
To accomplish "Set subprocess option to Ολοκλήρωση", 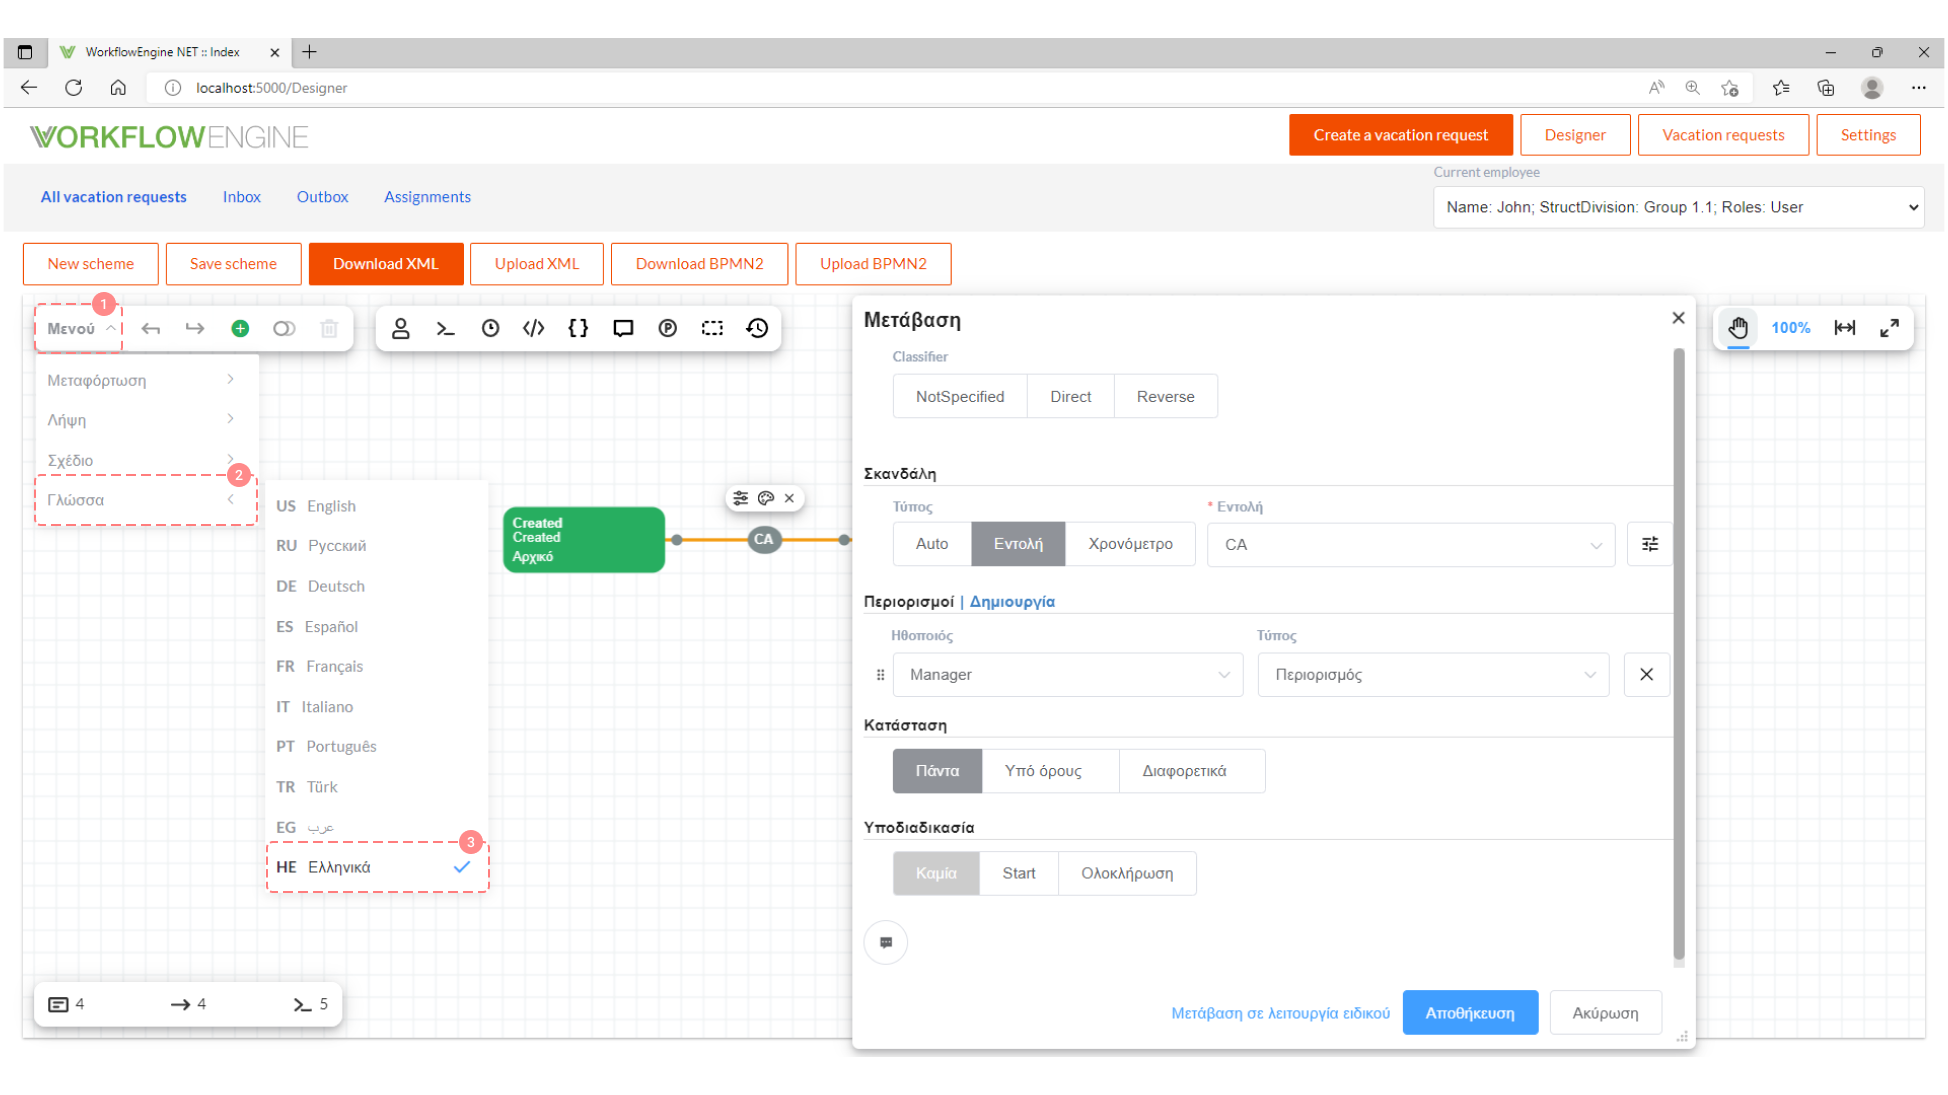I will pyautogui.click(x=1127, y=873).
